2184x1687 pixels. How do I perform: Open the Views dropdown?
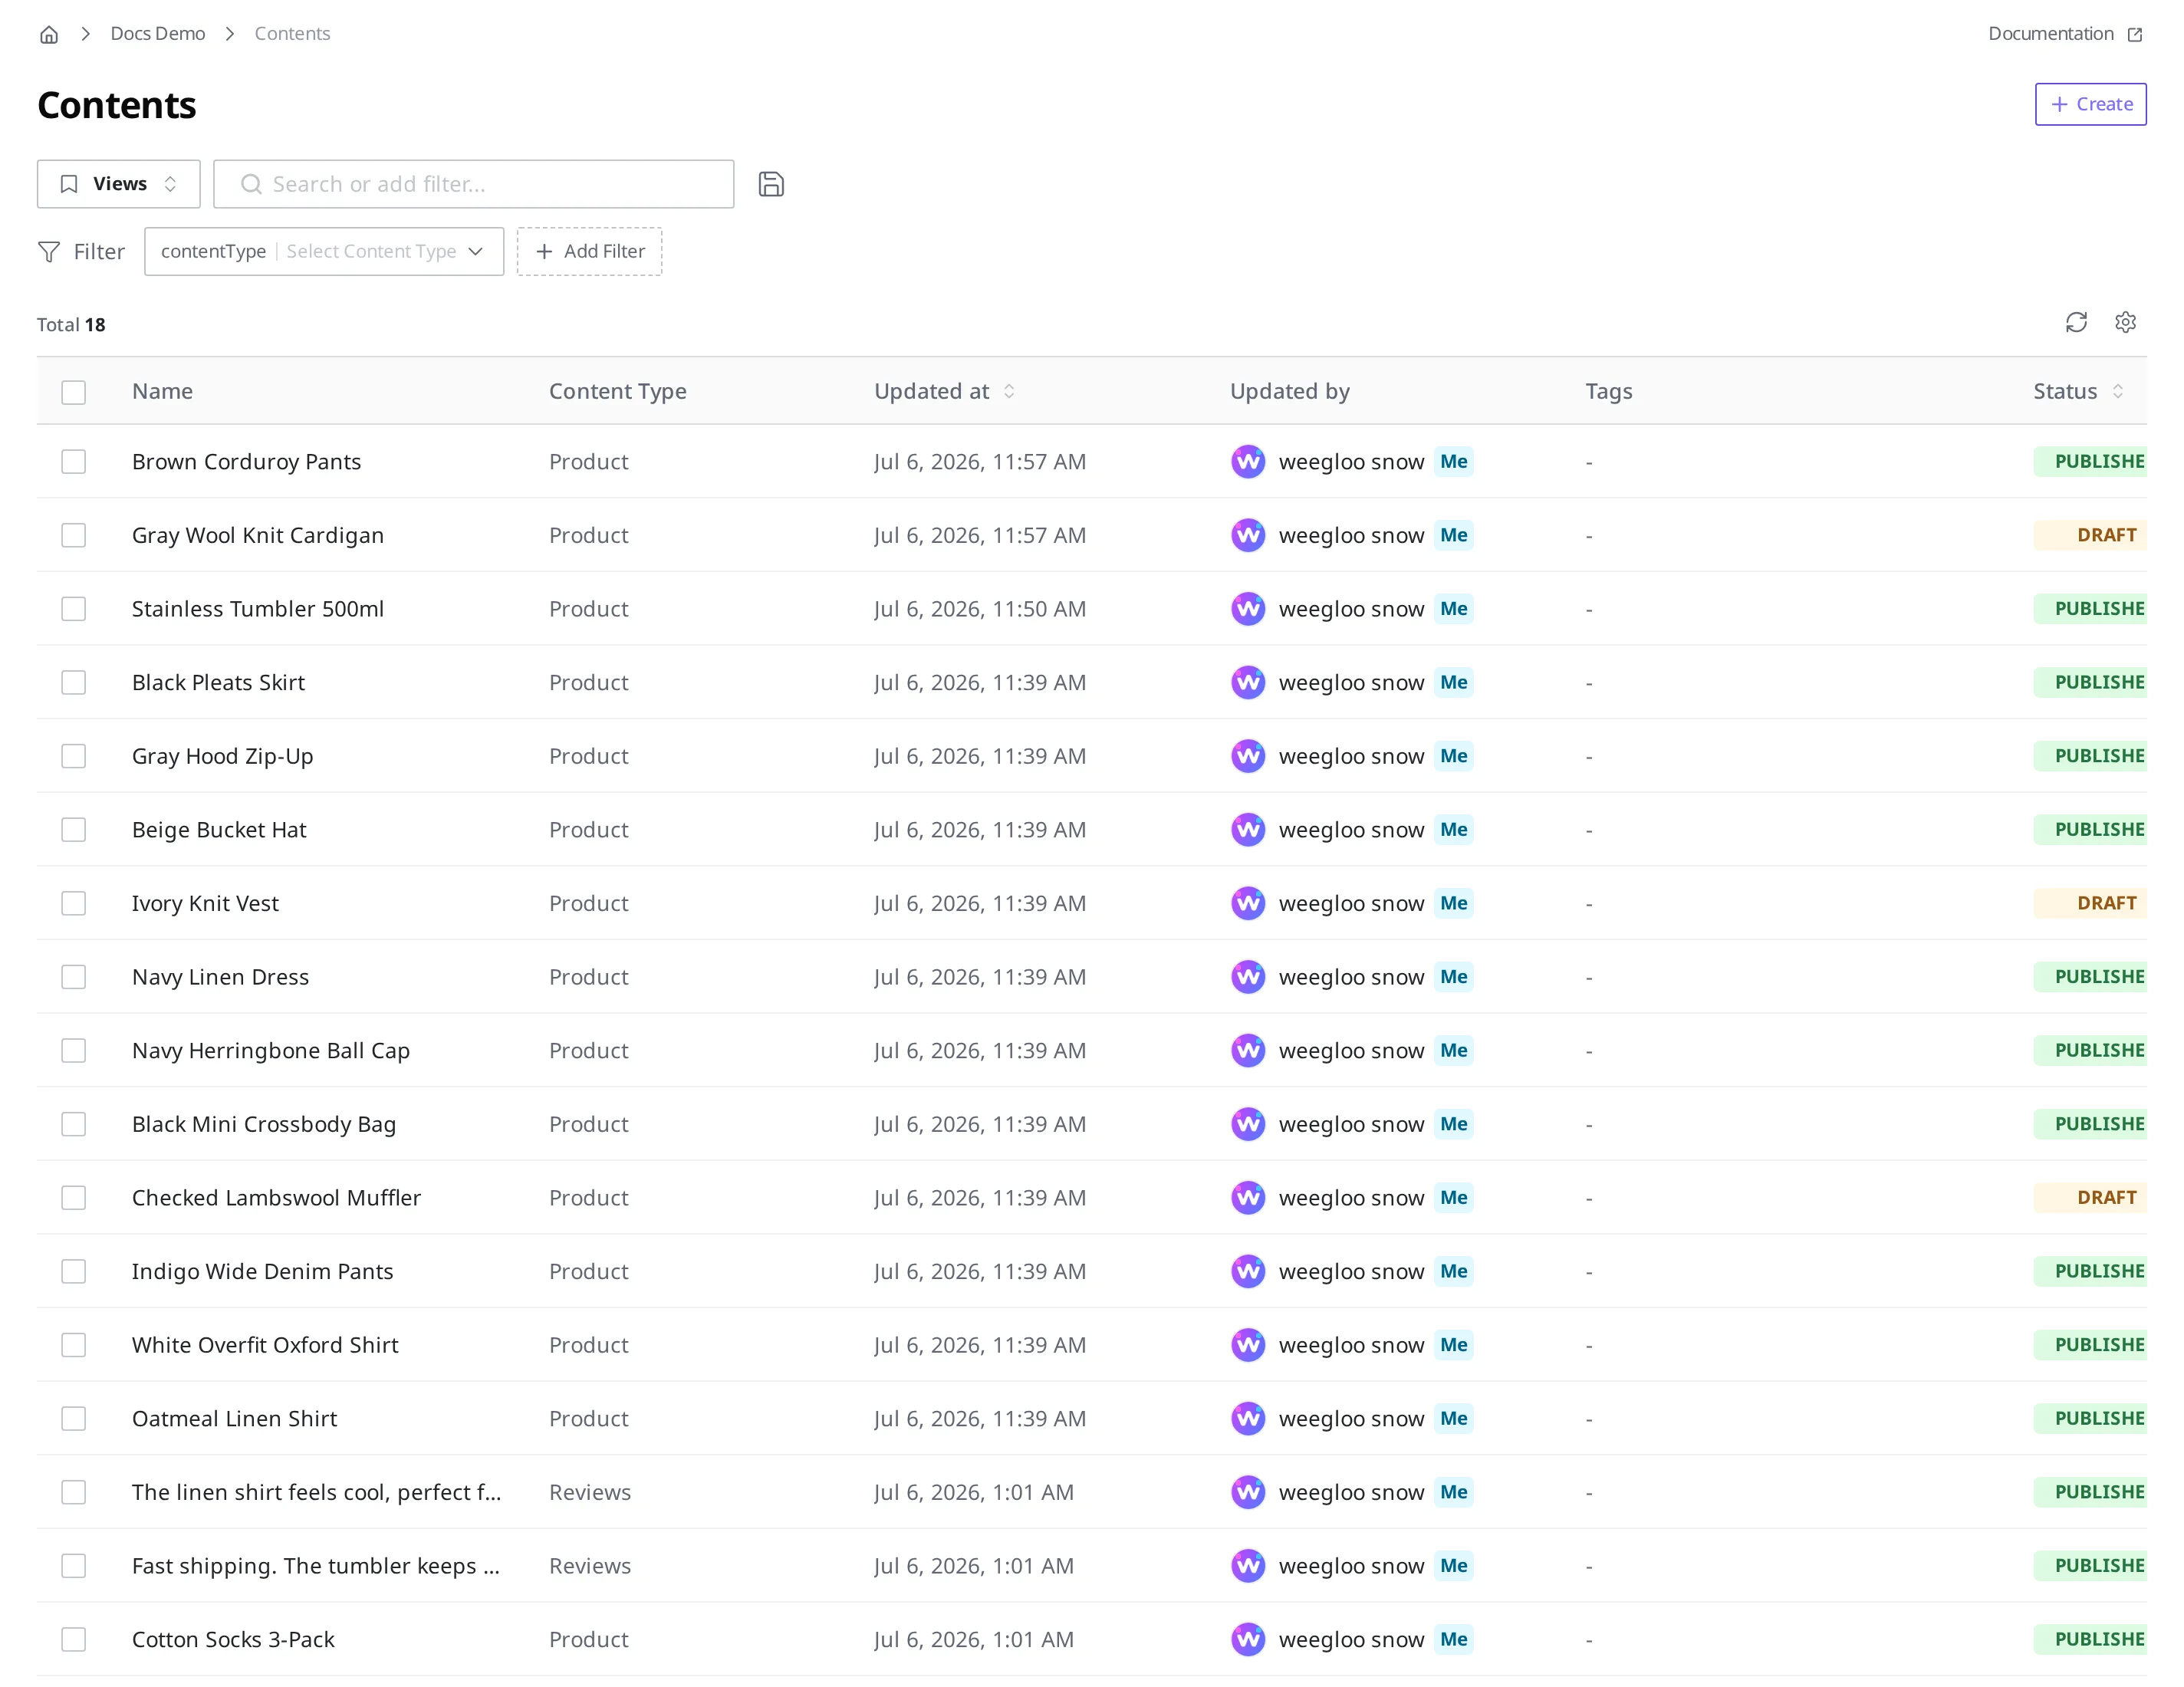118,184
